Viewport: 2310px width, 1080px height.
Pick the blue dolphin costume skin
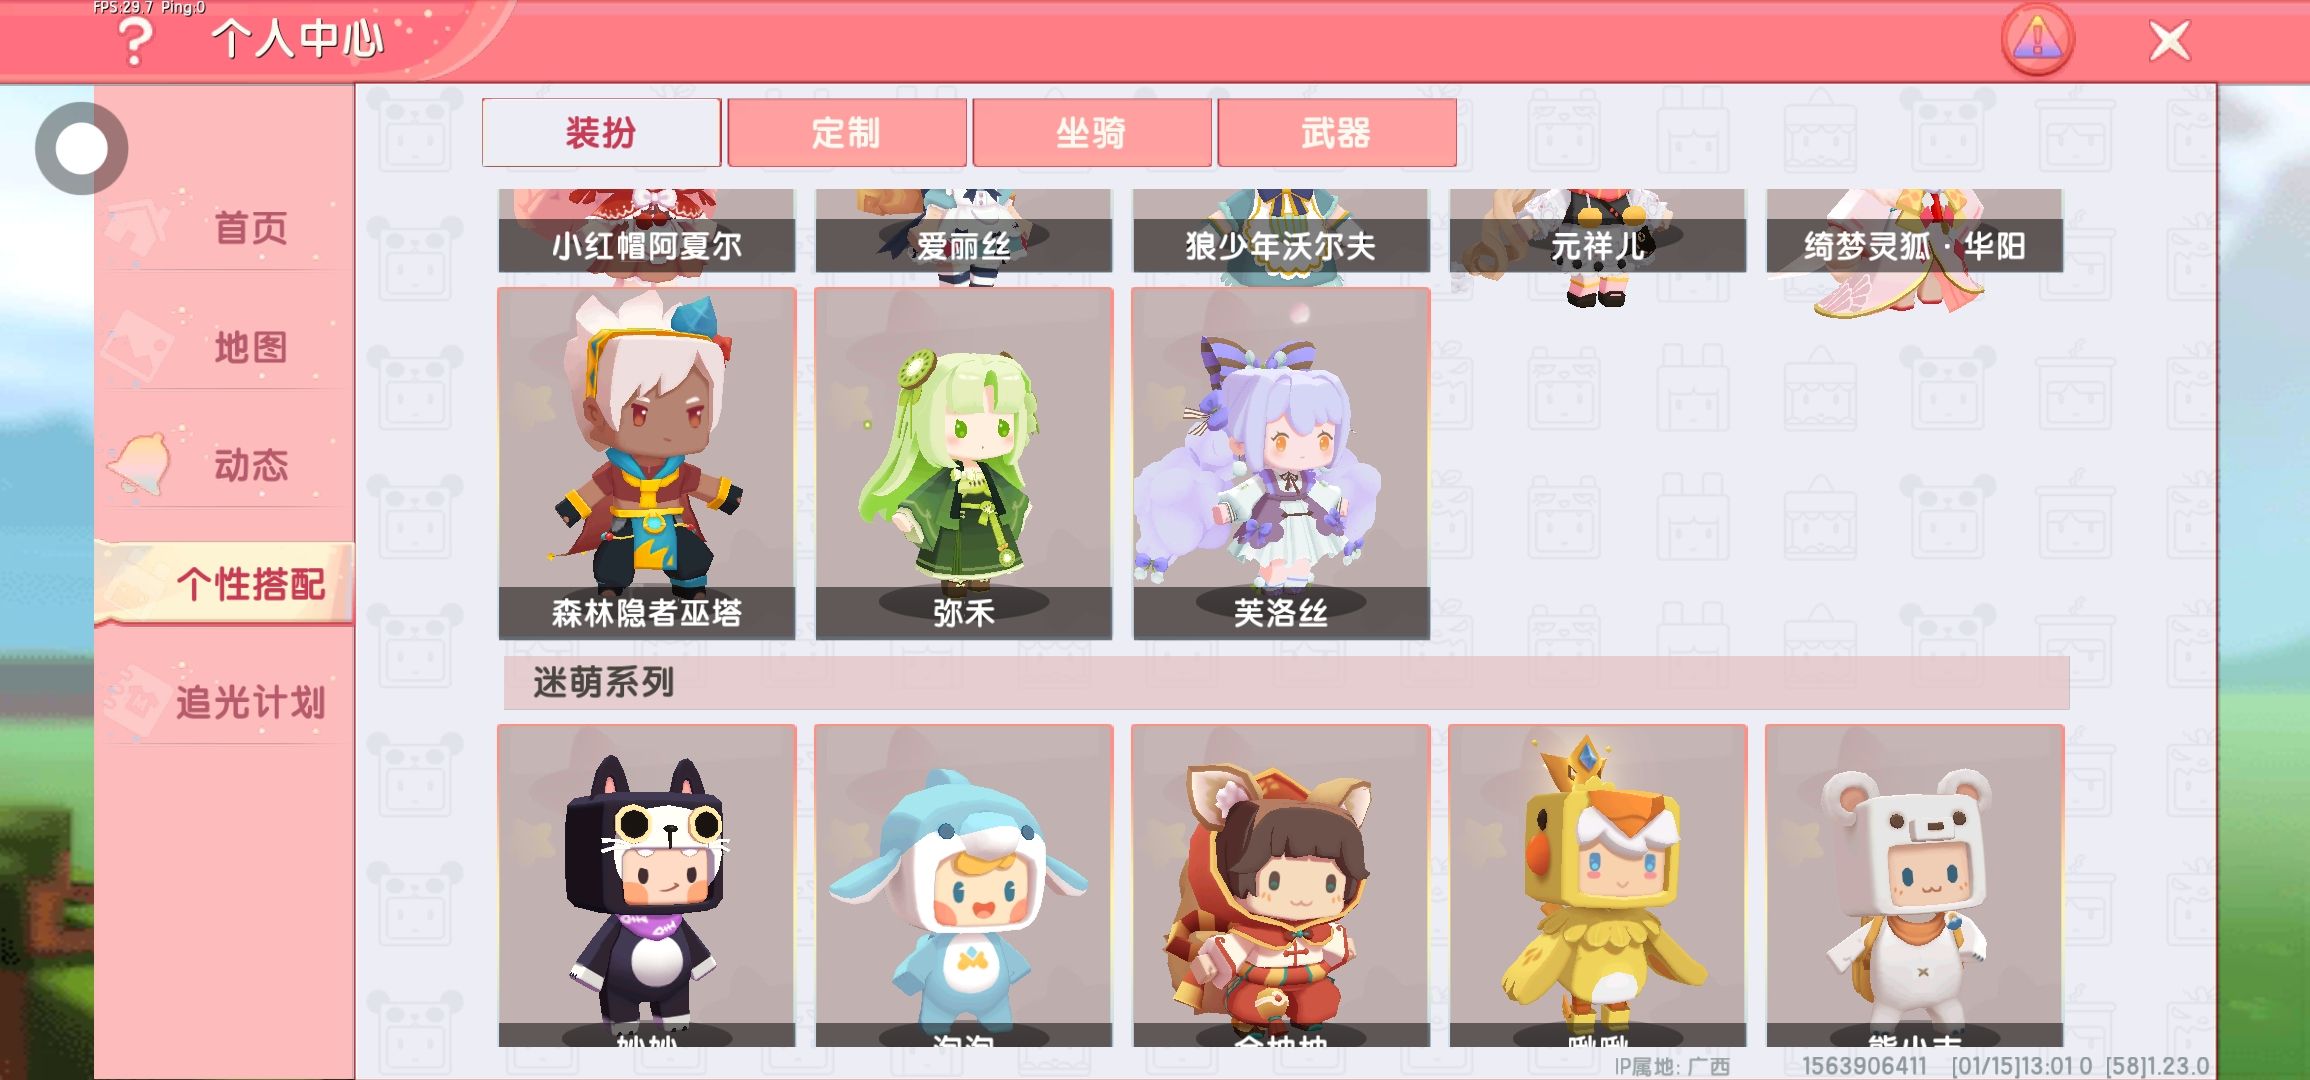coord(964,886)
